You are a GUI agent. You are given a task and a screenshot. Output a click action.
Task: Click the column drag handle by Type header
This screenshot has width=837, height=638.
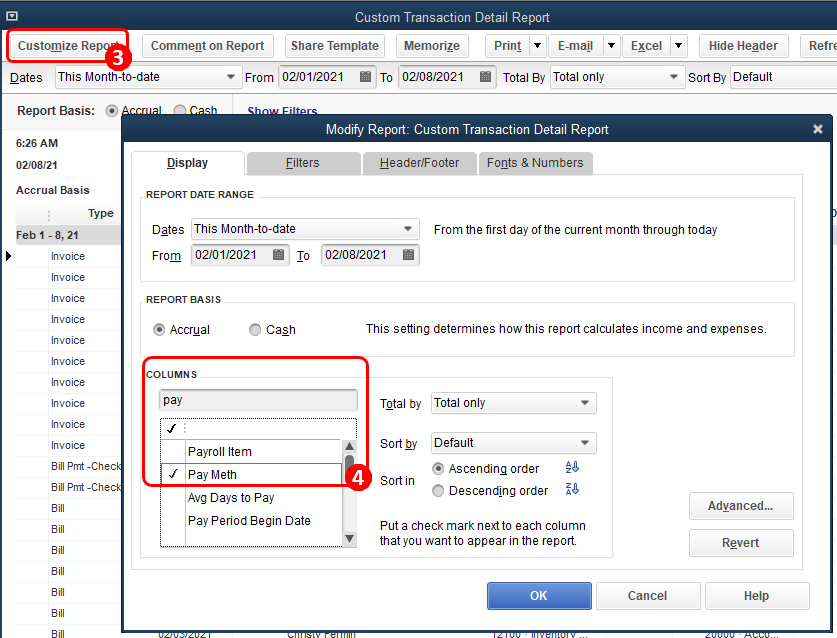49,215
